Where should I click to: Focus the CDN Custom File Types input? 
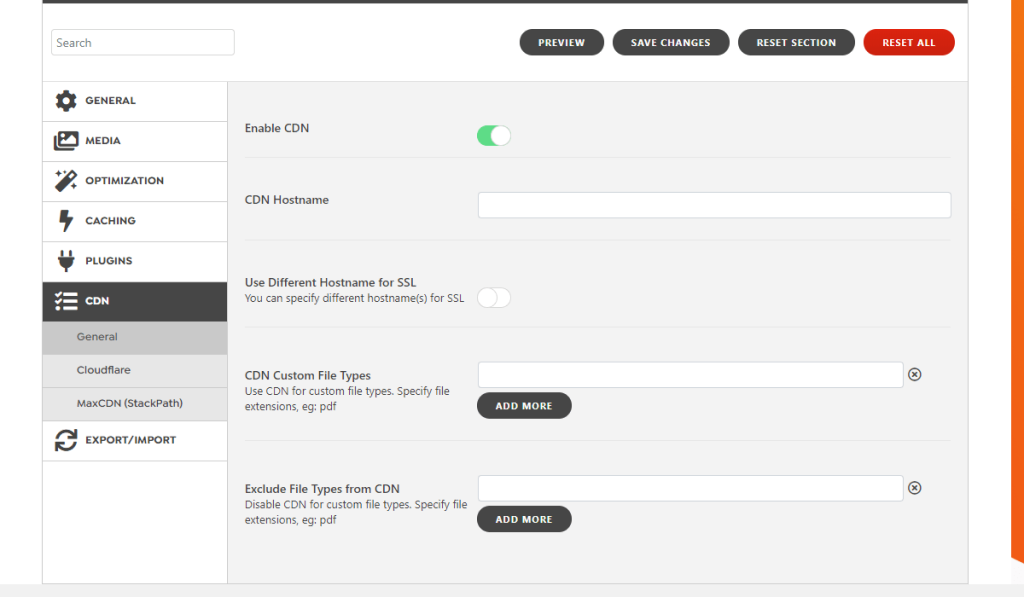[x=690, y=375]
